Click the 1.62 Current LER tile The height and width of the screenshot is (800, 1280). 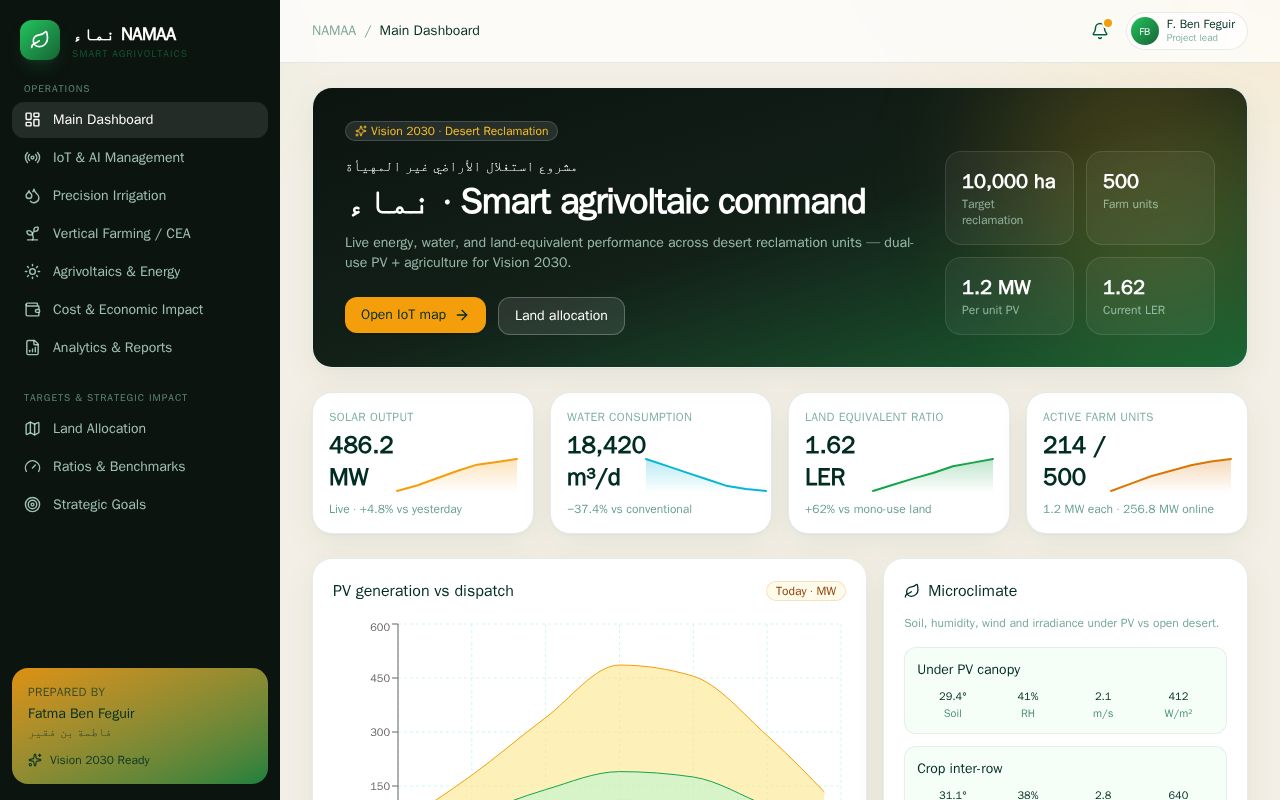(x=1150, y=296)
